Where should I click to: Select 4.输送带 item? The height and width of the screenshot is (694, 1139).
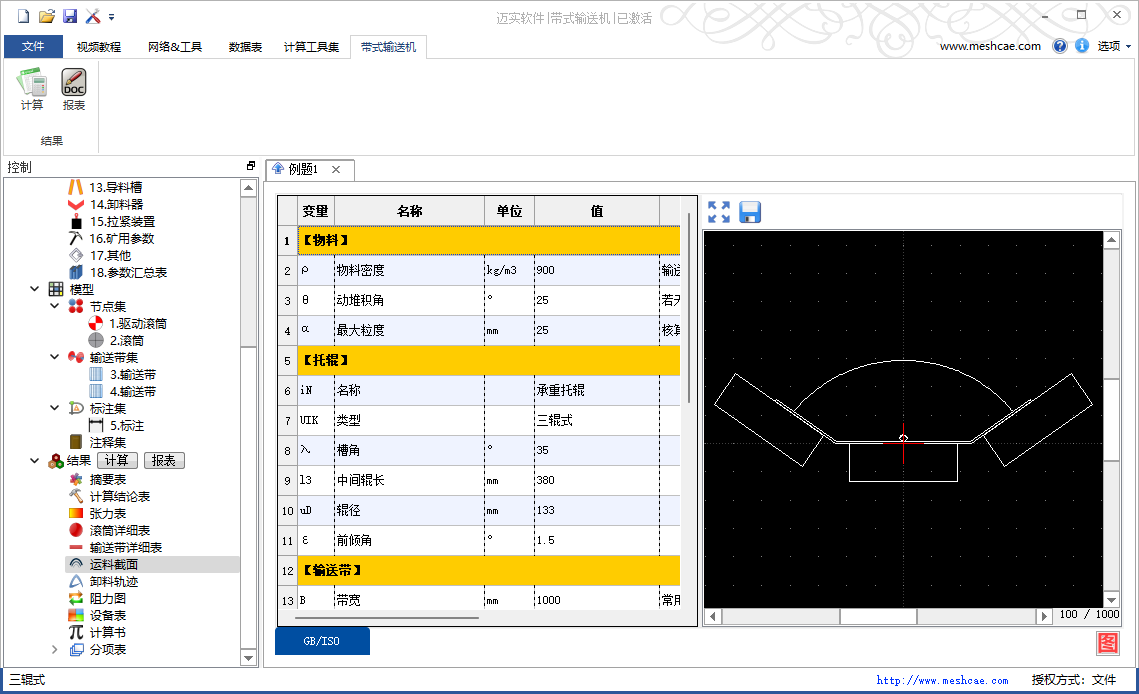(132, 391)
